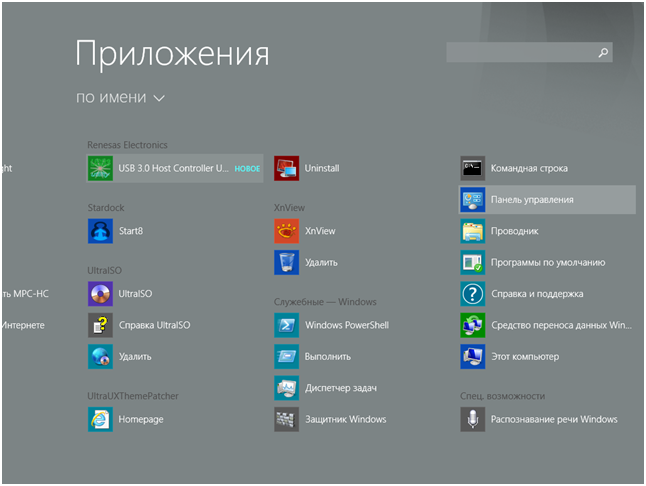This screenshot has width=646, height=486.
Task: Click the Uninstall app icon
Action: pyautogui.click(x=287, y=168)
